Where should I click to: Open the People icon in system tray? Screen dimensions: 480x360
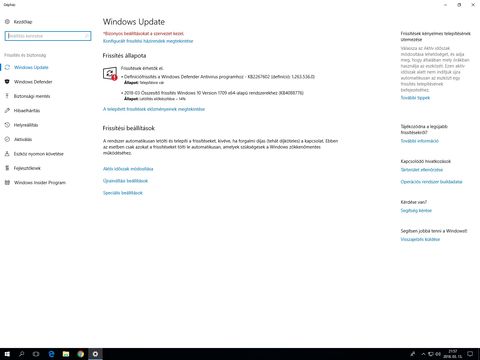tap(413, 354)
